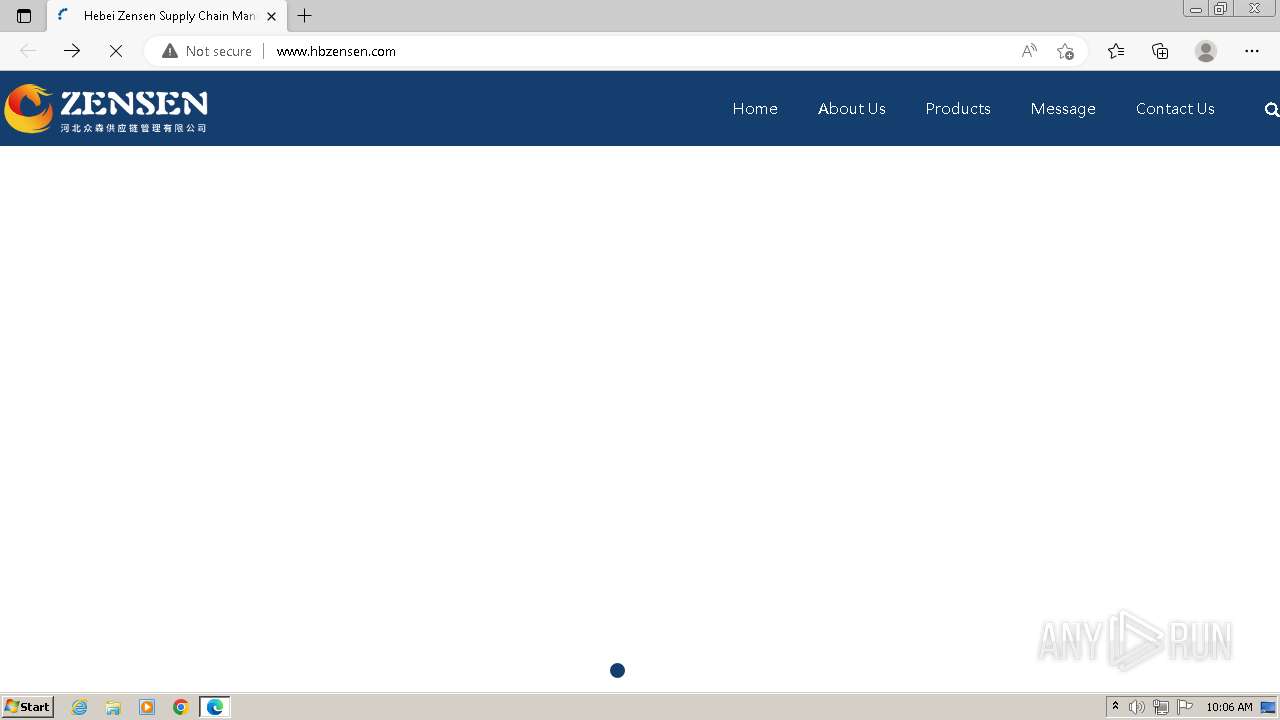
Task: Open File Explorer from taskbar
Action: point(113,707)
